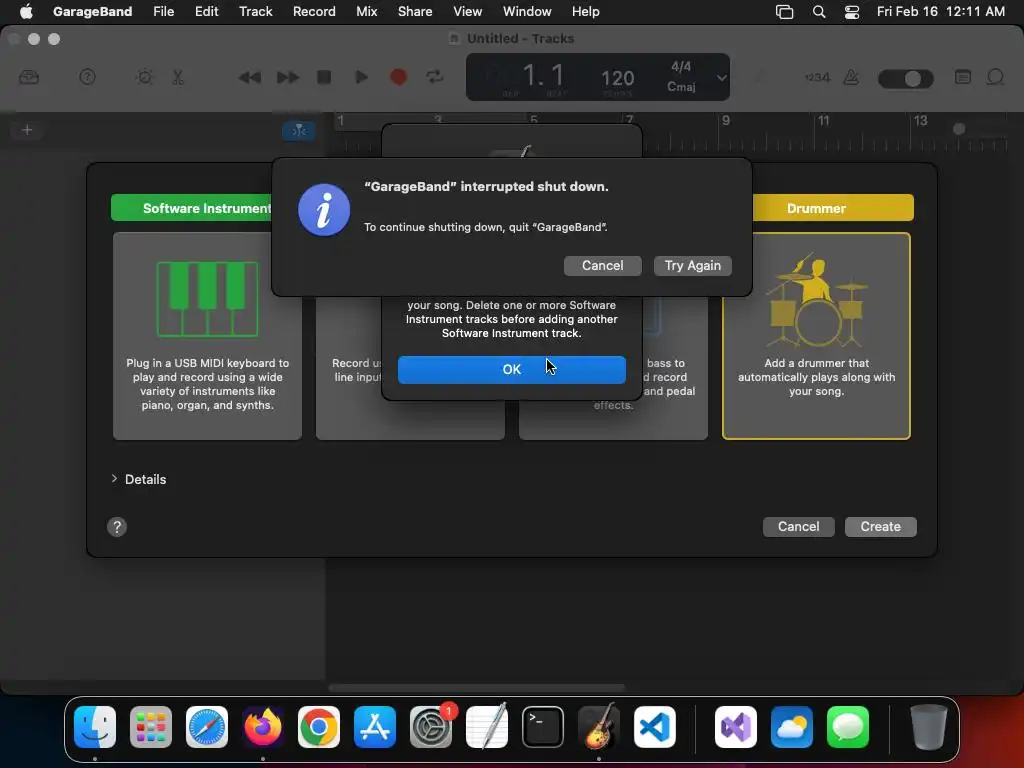This screenshot has width=1024, height=768.
Task: Select the Drummer track type header
Action: (833, 208)
